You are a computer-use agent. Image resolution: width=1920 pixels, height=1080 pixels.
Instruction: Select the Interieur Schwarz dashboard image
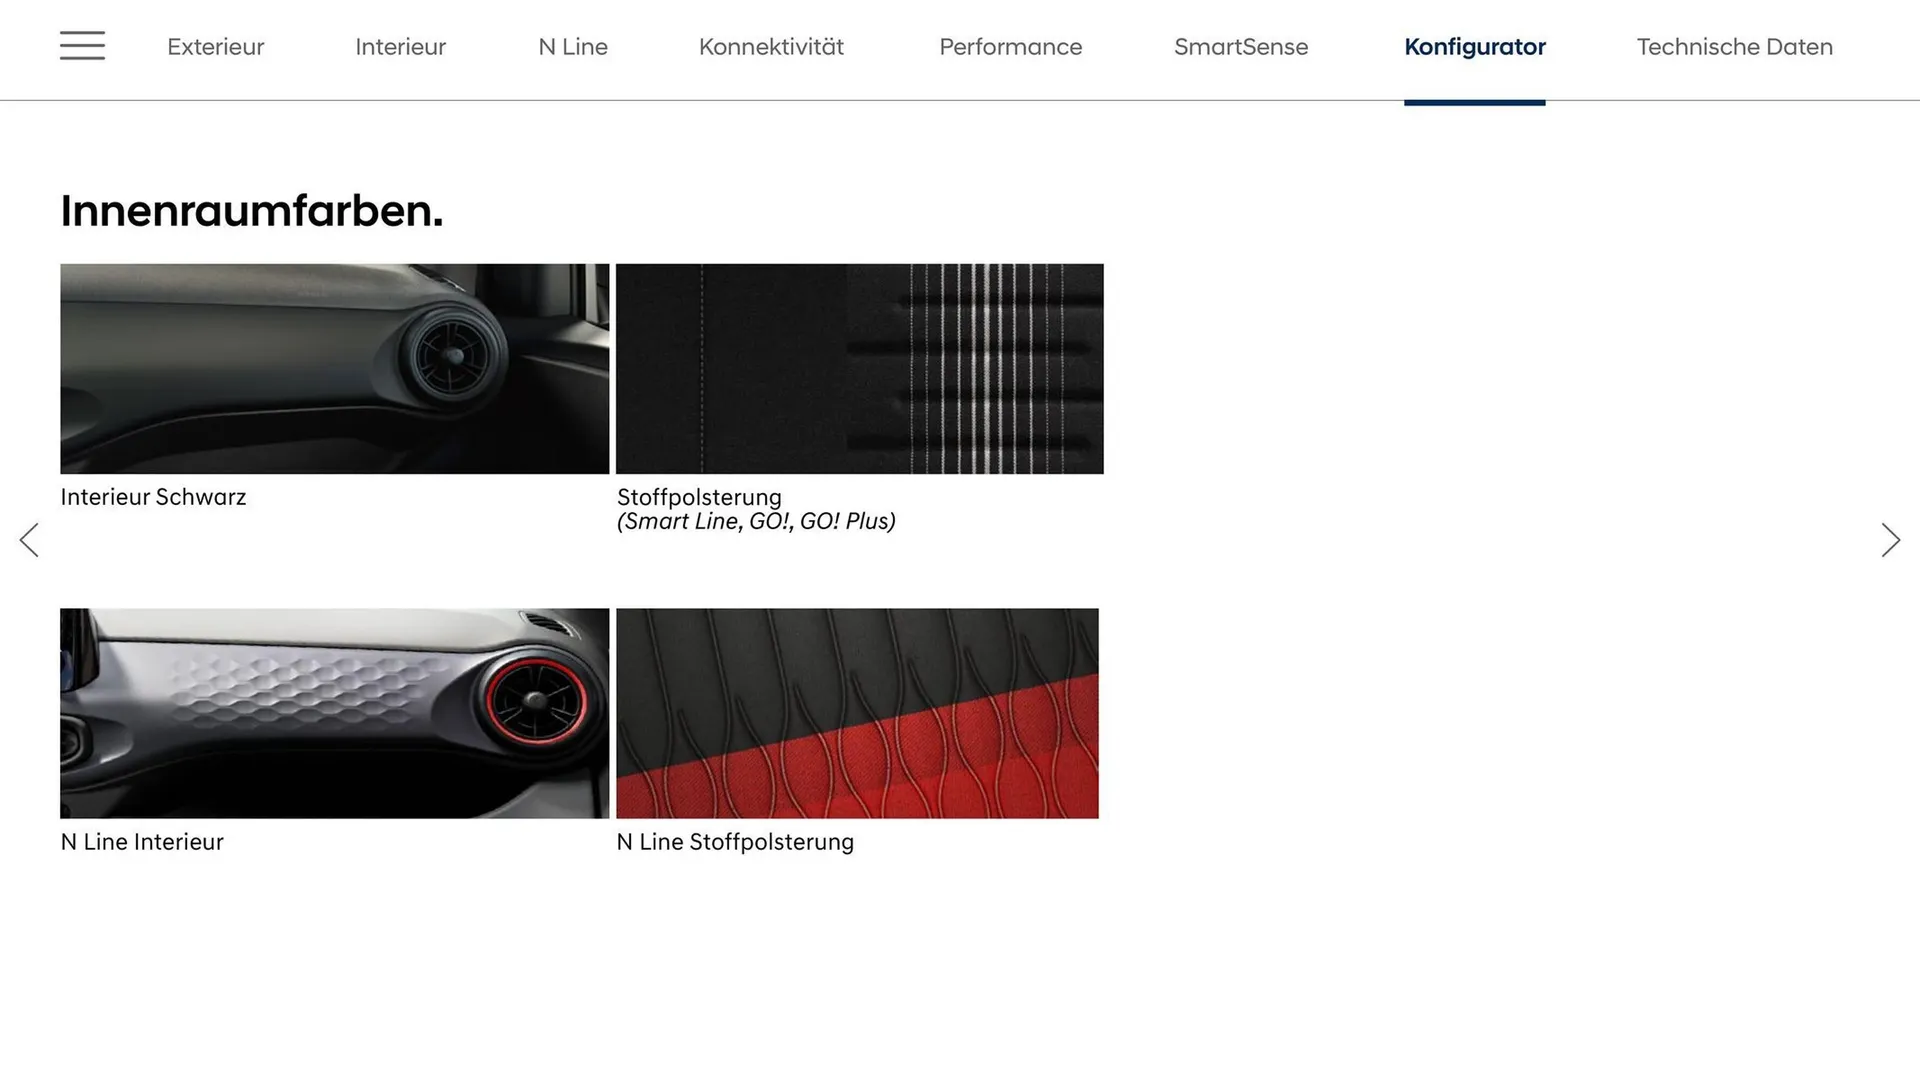tap(334, 369)
